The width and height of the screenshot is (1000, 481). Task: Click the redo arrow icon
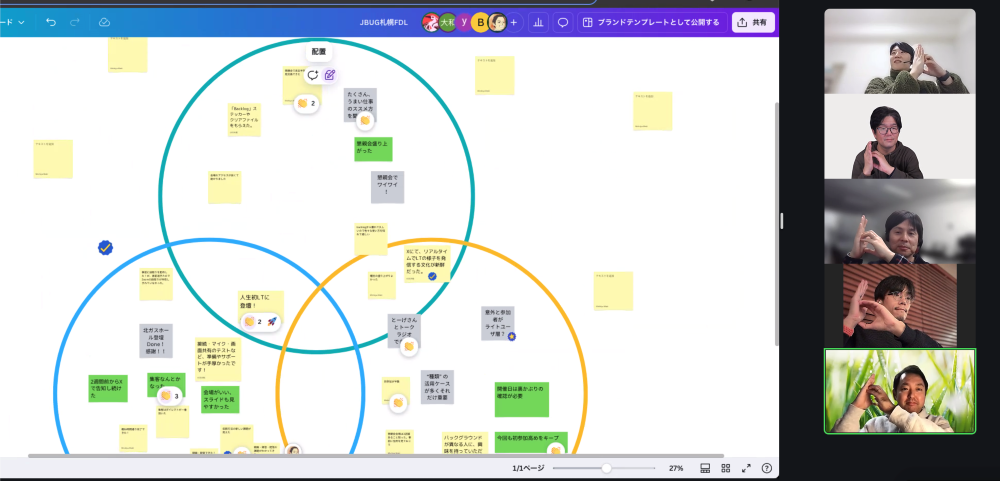tap(75, 22)
